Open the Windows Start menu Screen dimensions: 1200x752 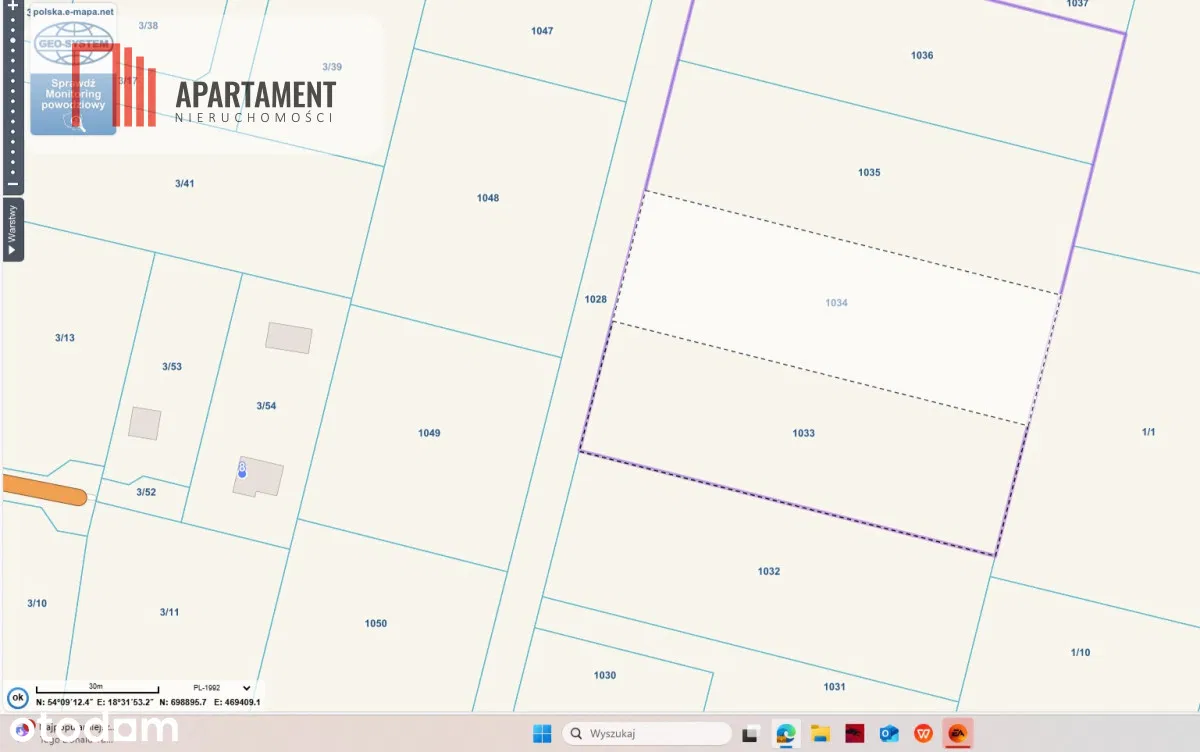coord(541,734)
